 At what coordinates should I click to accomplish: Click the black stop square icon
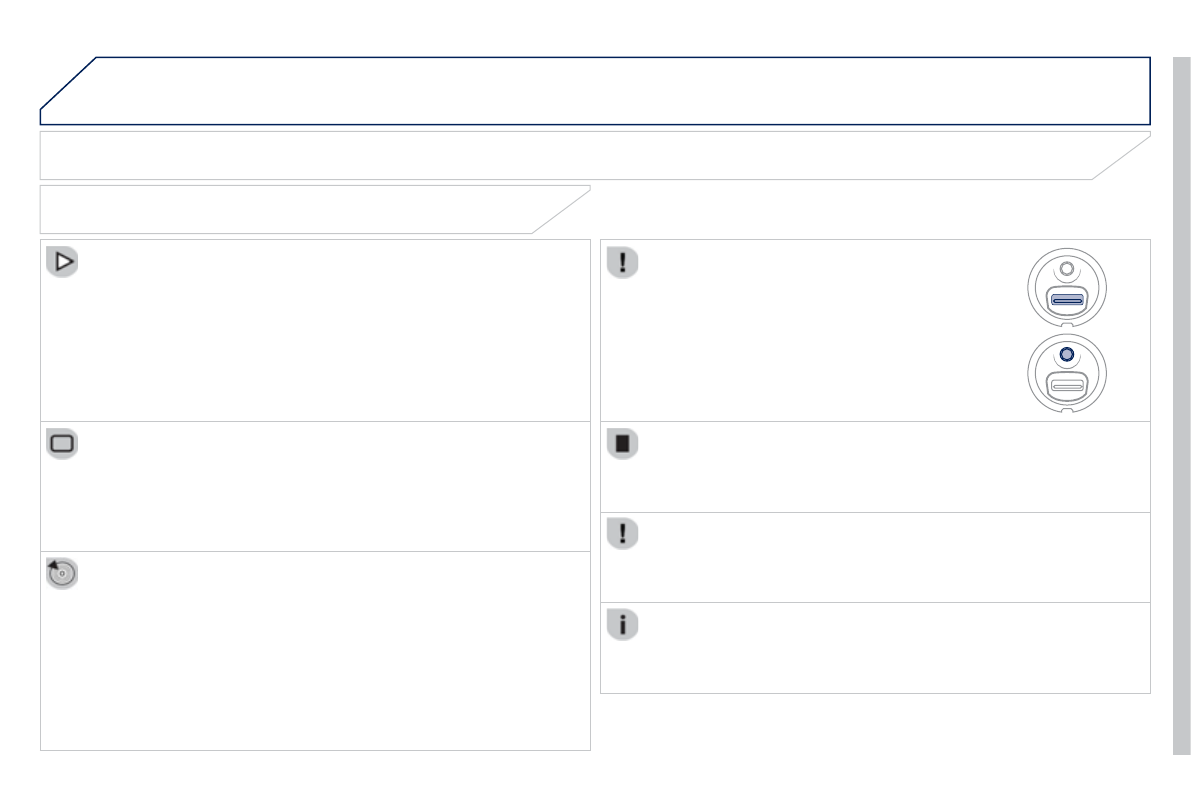coord(623,445)
